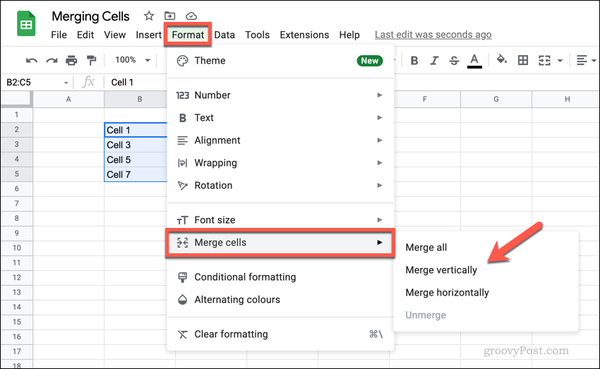Select the cell containing Cell 3
This screenshot has height=369, width=600.
pos(136,145)
